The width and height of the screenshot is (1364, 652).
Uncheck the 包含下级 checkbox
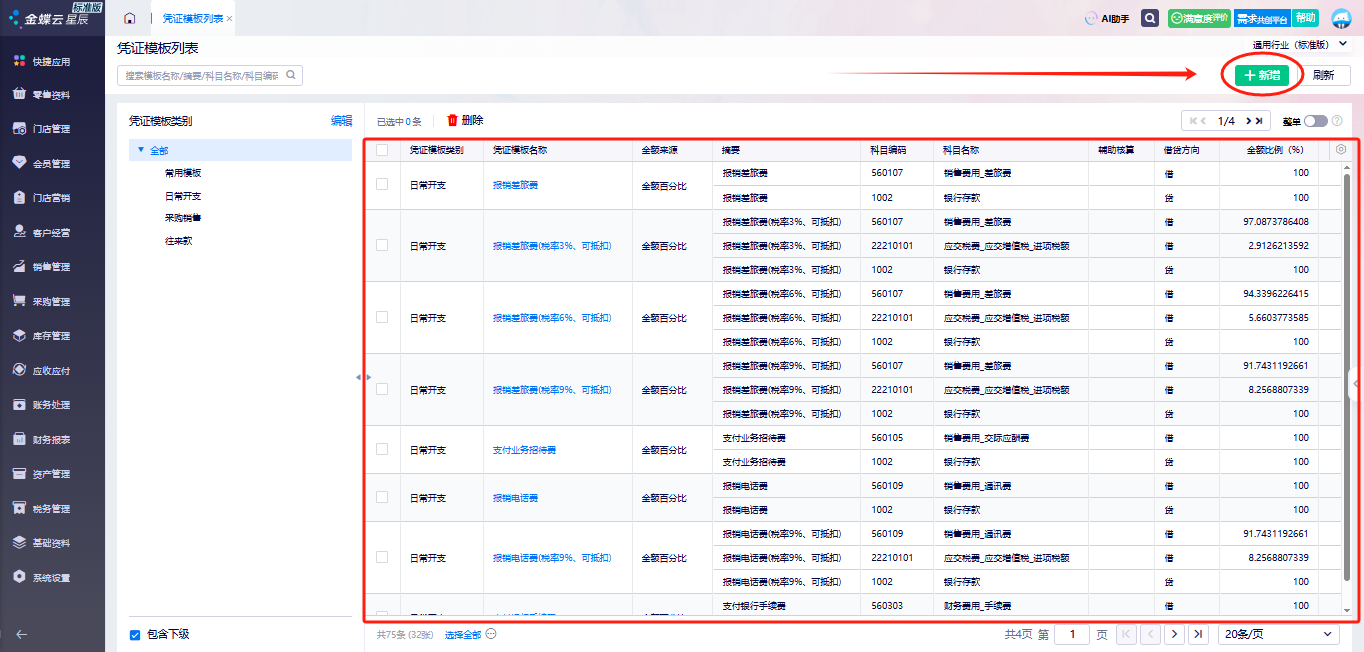[x=135, y=634]
